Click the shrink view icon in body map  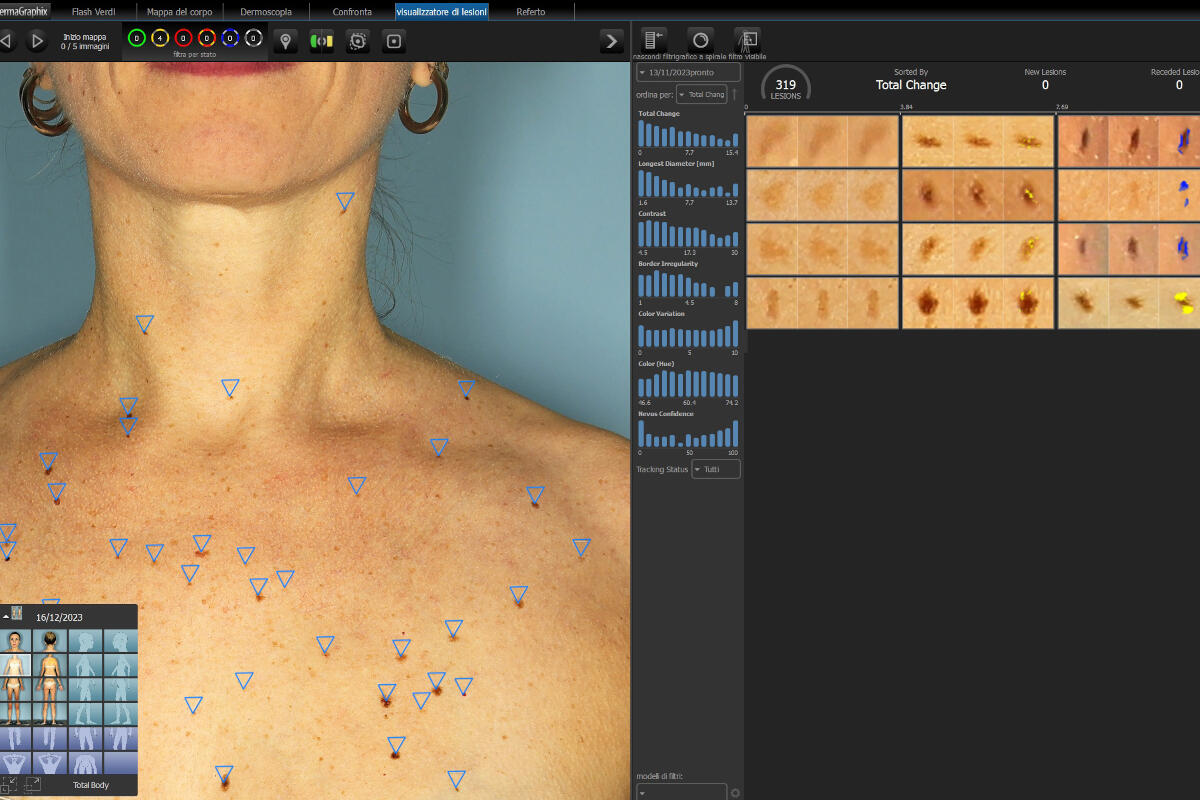tap(9, 785)
